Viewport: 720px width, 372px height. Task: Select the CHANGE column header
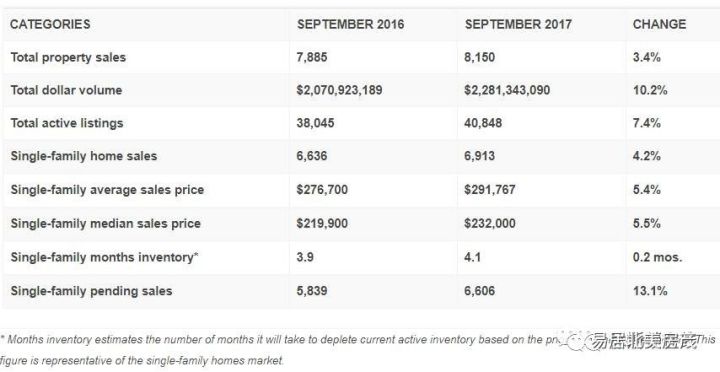659,24
